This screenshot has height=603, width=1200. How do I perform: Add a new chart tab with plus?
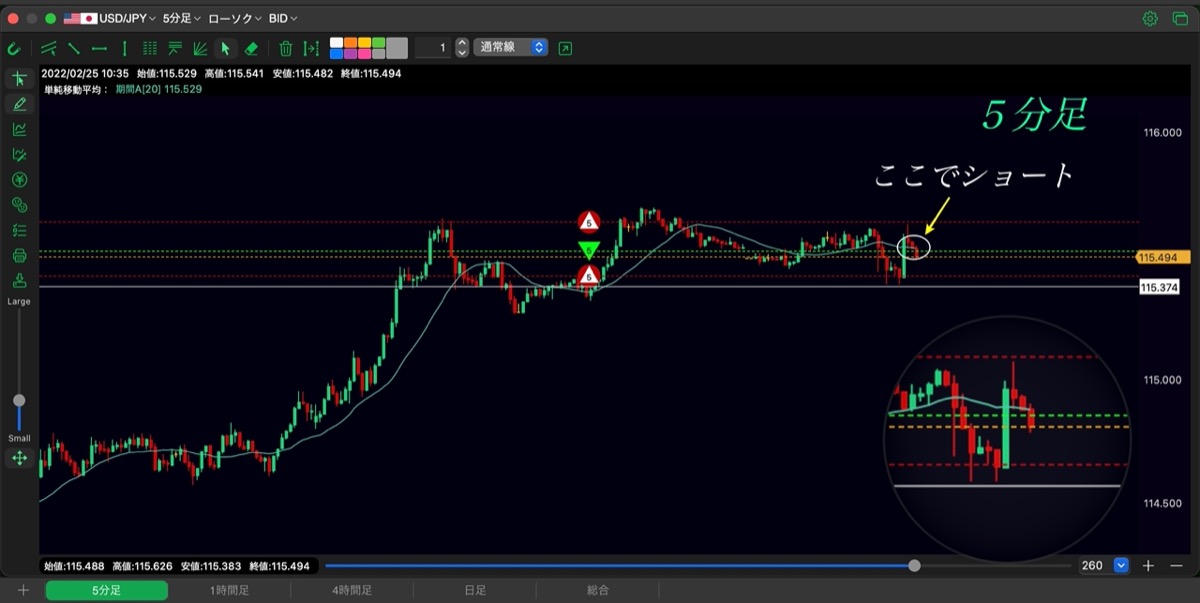(23, 591)
